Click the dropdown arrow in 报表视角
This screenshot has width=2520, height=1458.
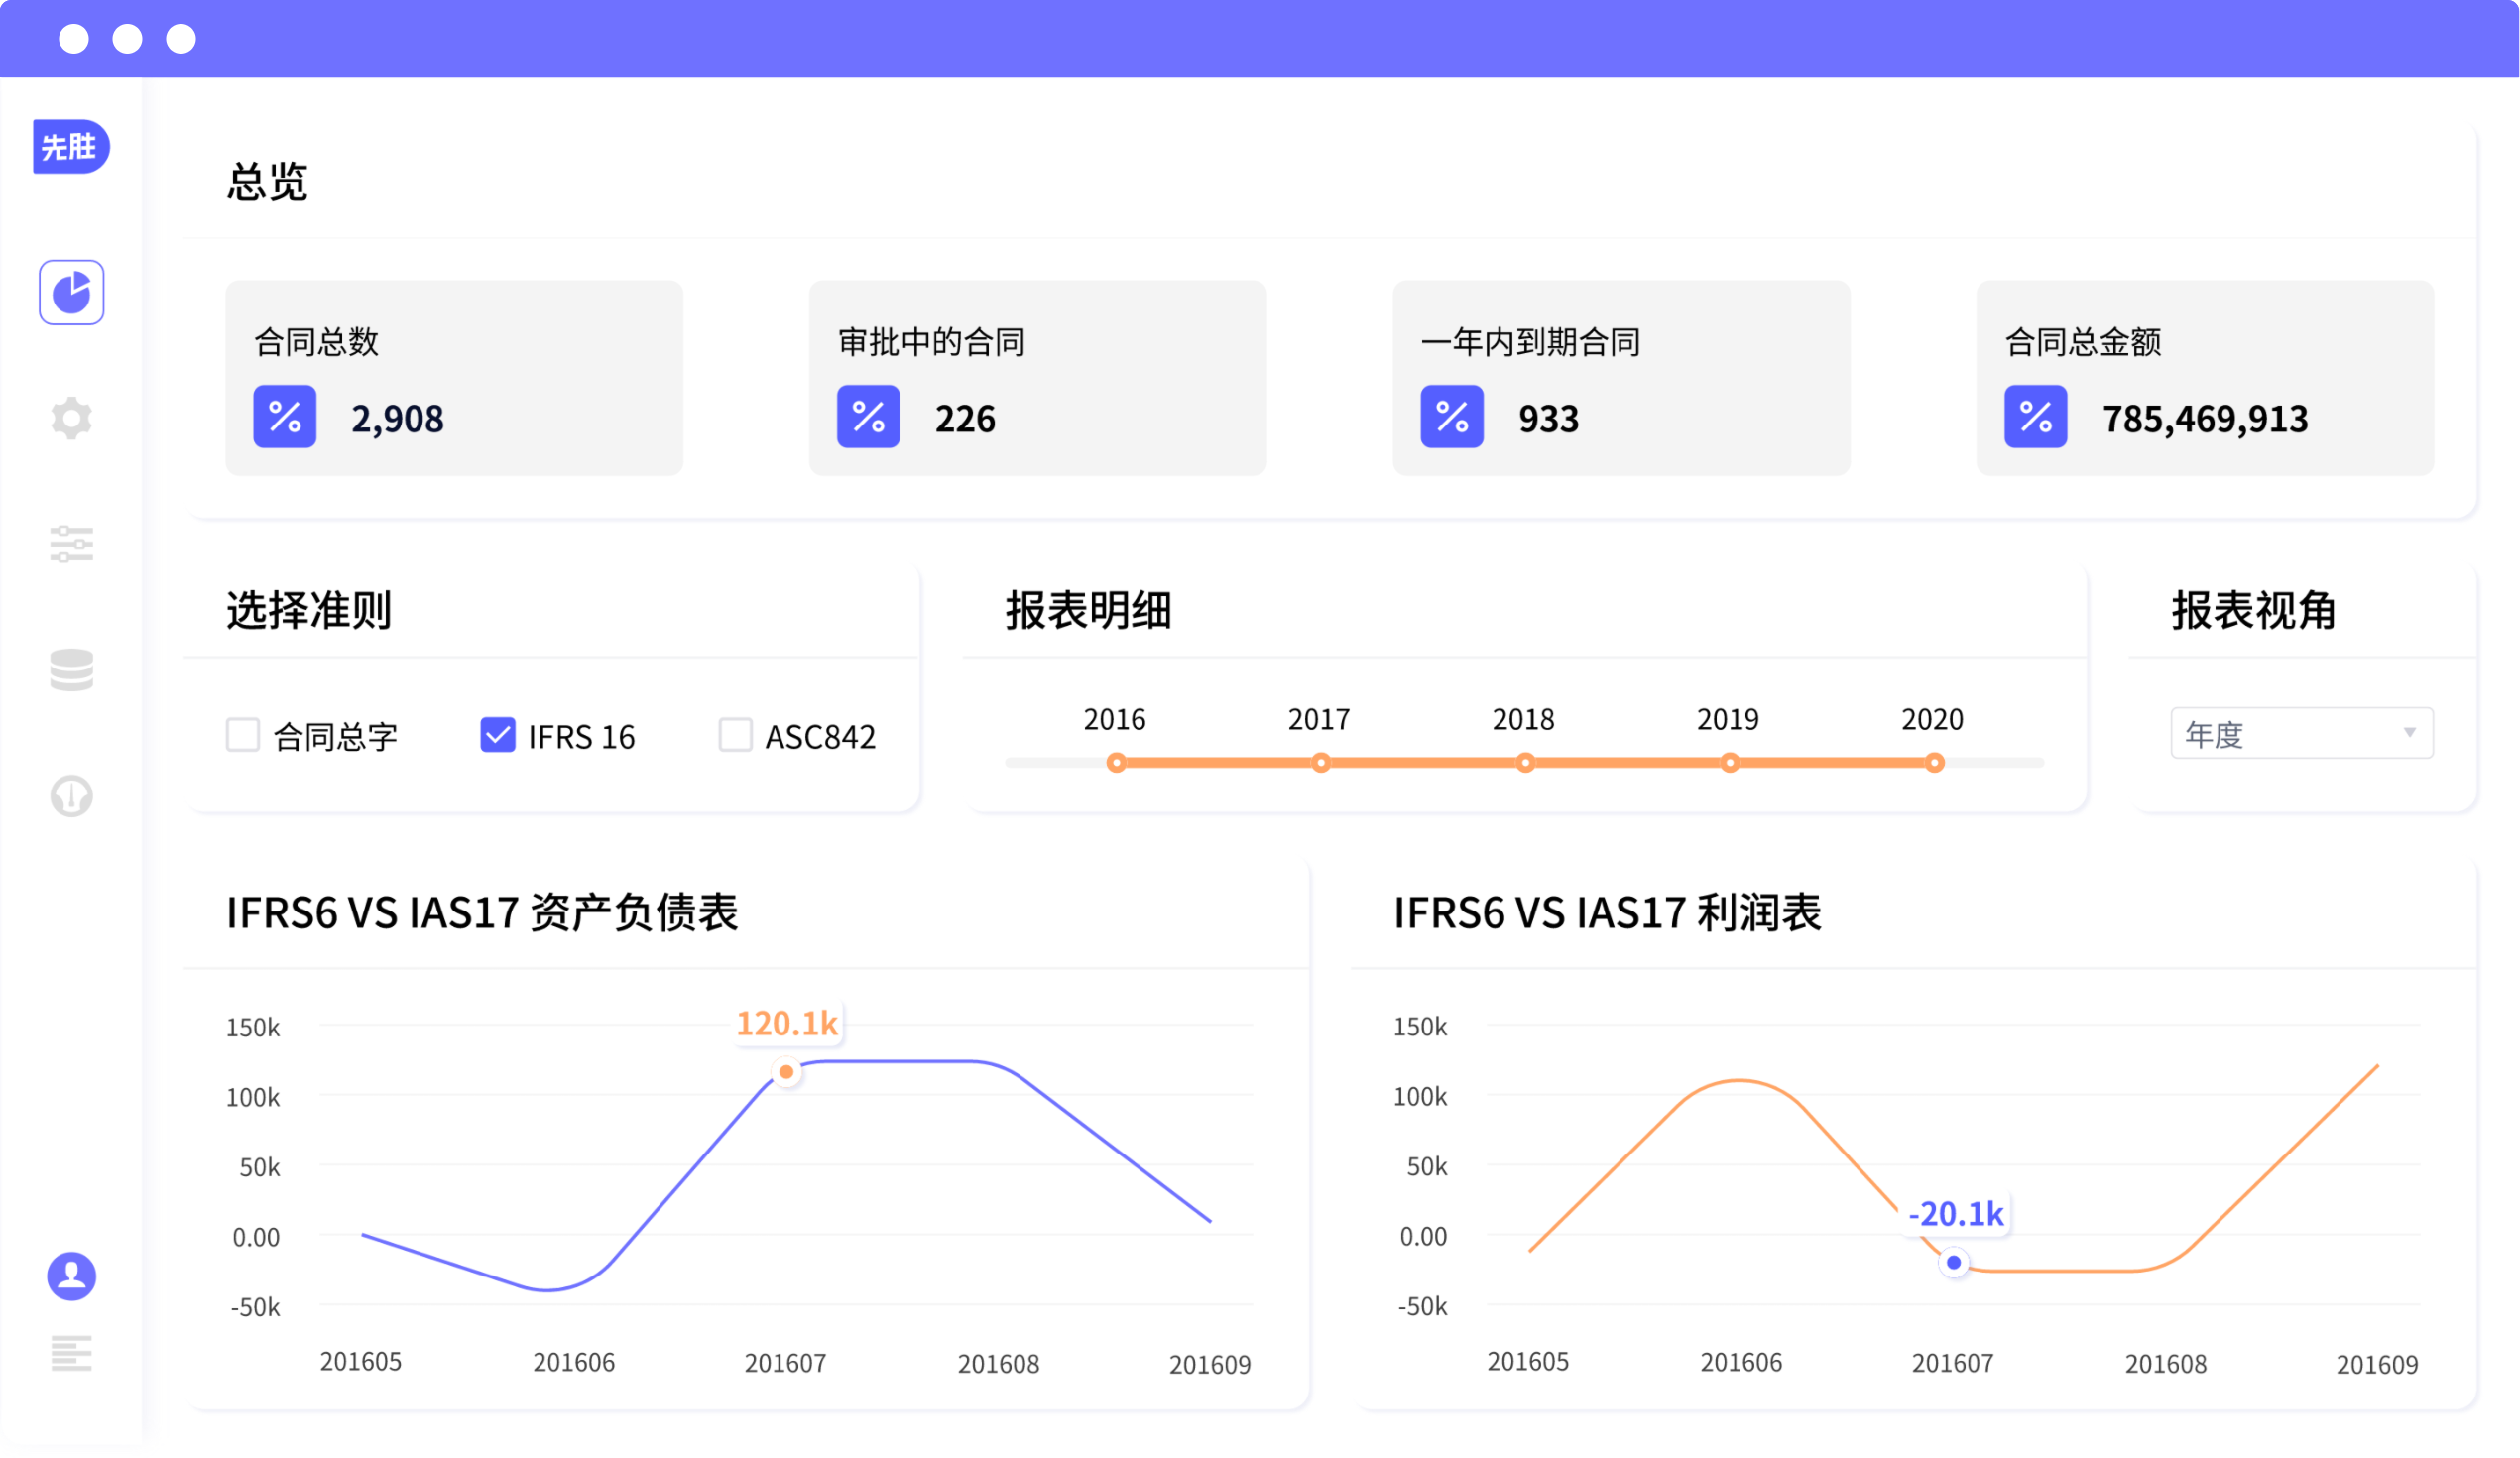tap(2409, 733)
